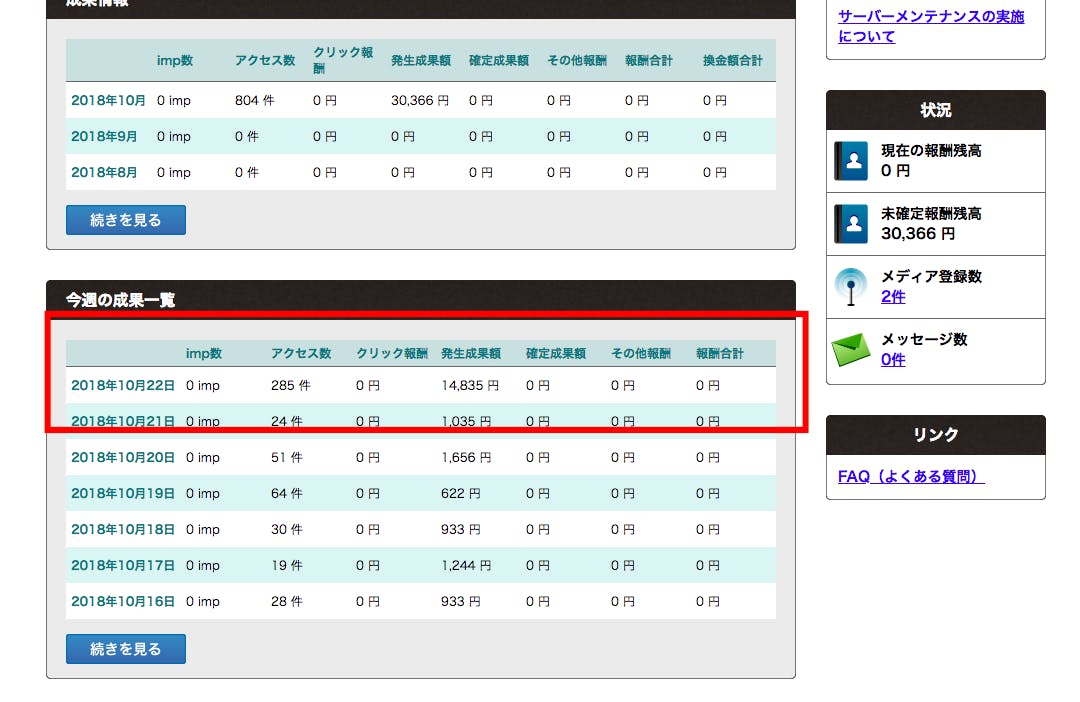
Task: Click the unconfirmed reward balance book icon
Action: 851,224
